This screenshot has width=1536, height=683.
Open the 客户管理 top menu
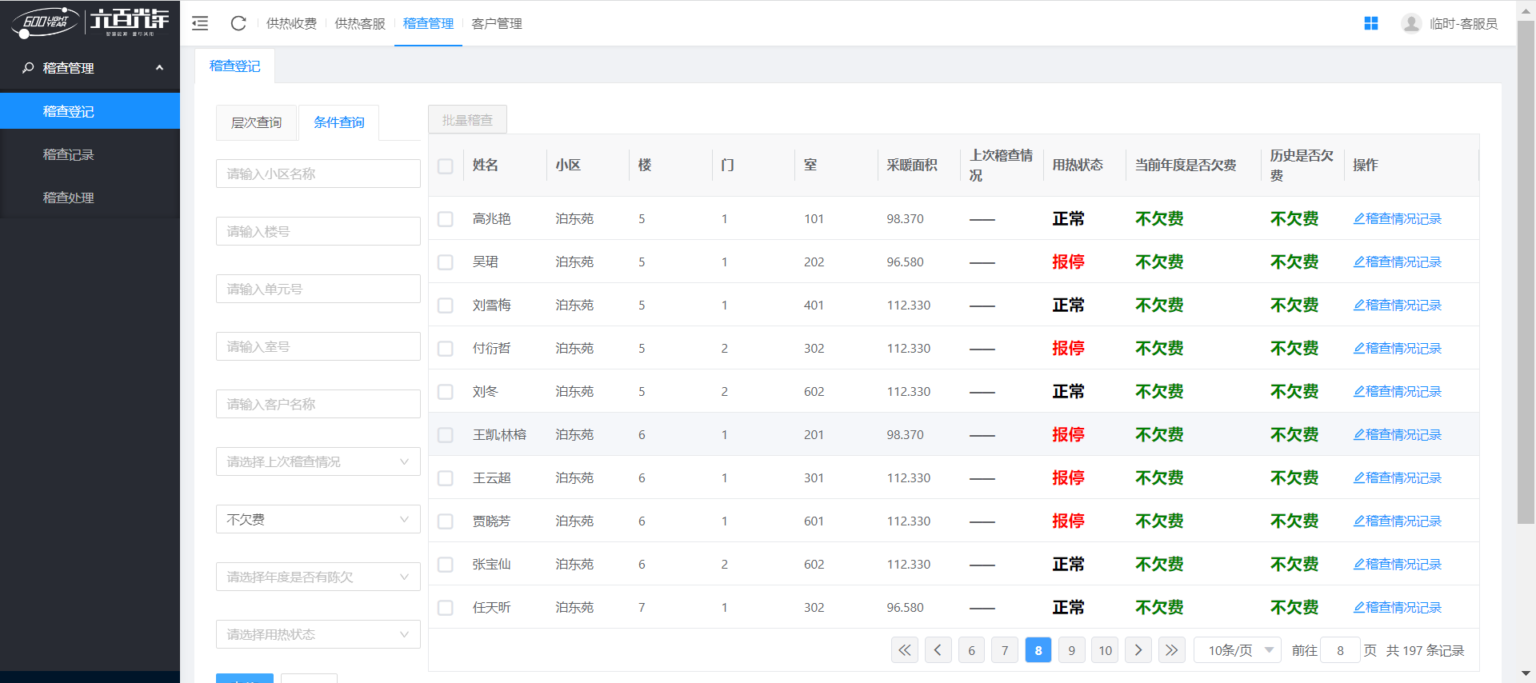(x=496, y=23)
